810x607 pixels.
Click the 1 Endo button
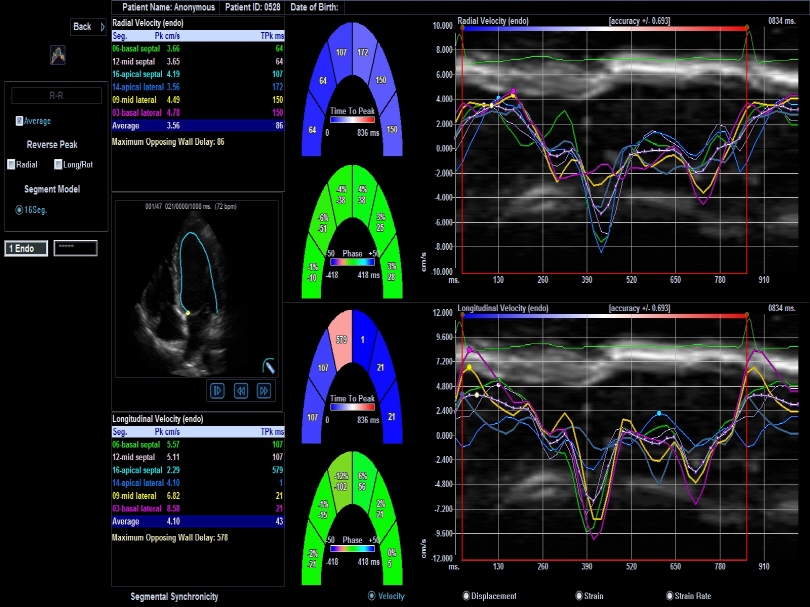26,248
